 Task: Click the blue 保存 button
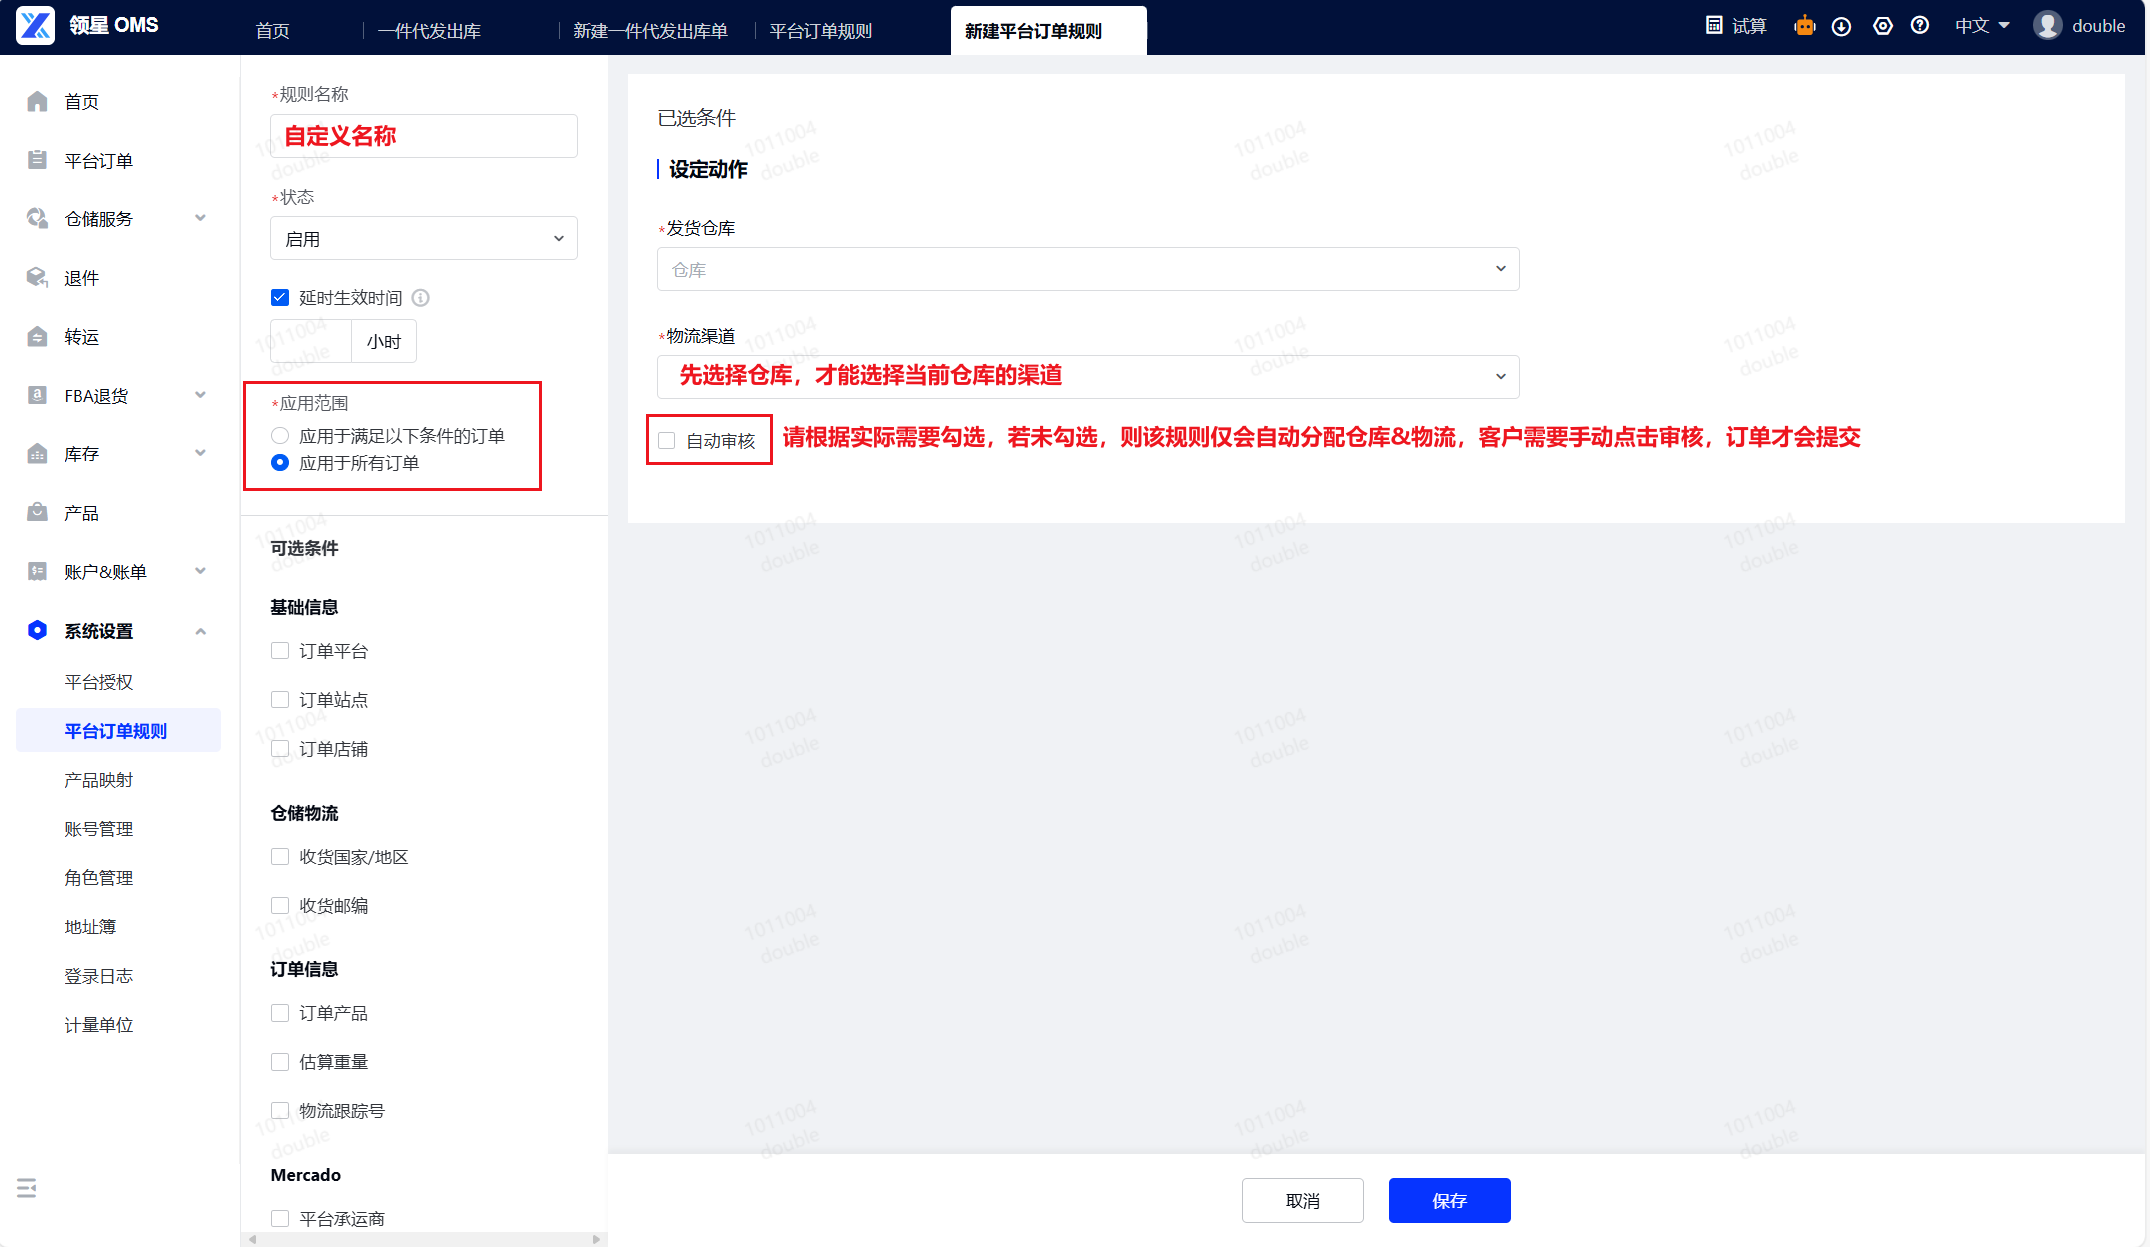1449,1200
